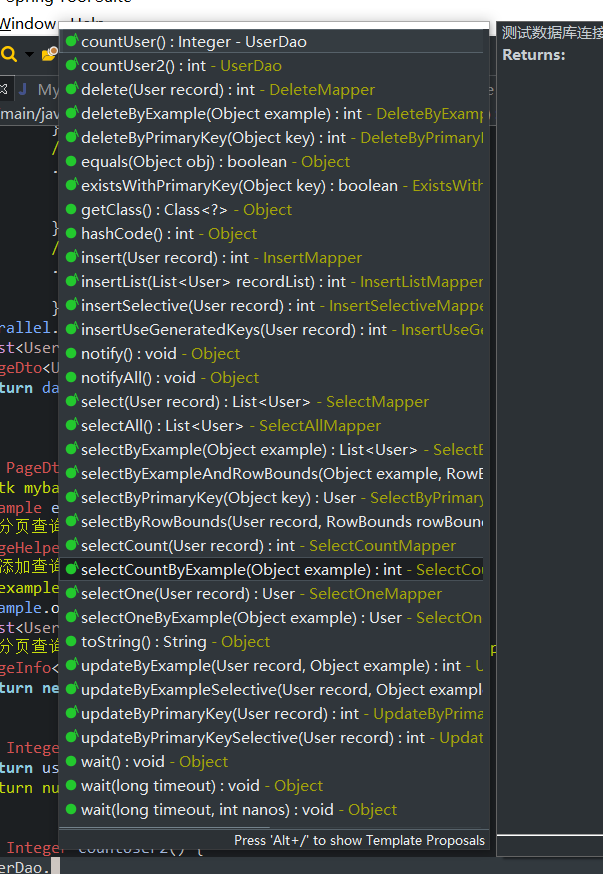Click the Search magnifier toolbar icon
The width and height of the screenshot is (603, 874).
click(x=9, y=54)
